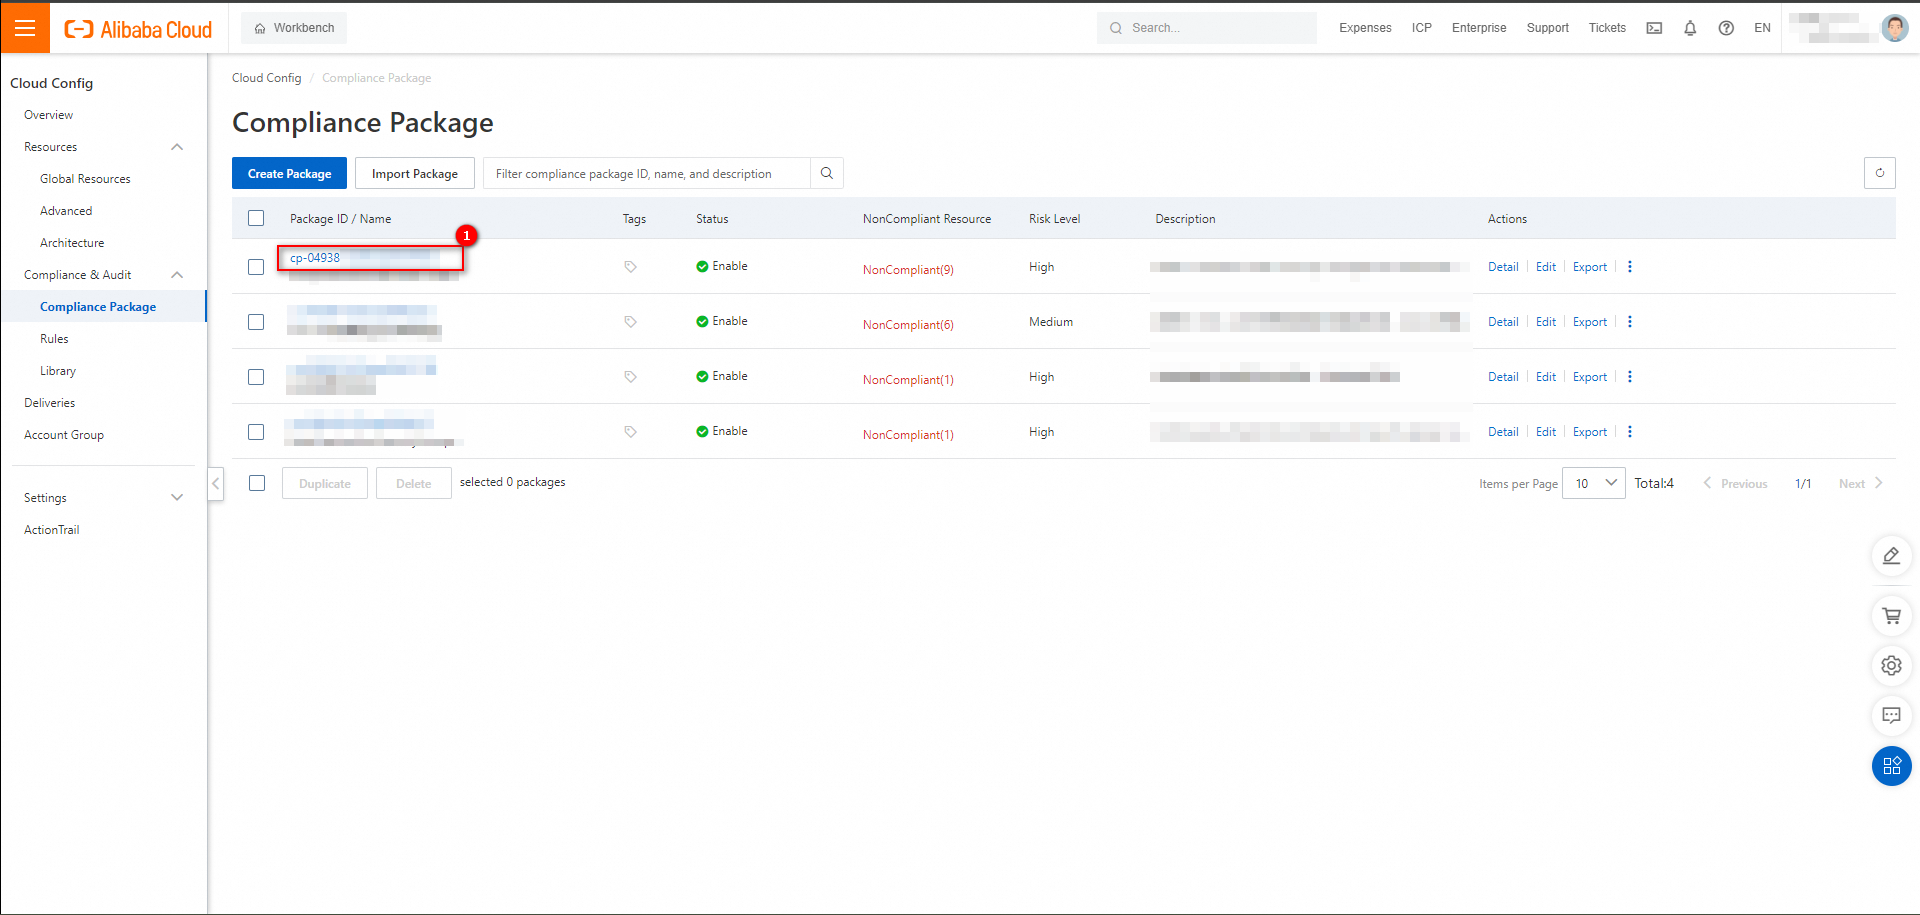The image size is (1920, 915).
Task: Click the Alibaba Cloud logo
Action: [x=138, y=29]
